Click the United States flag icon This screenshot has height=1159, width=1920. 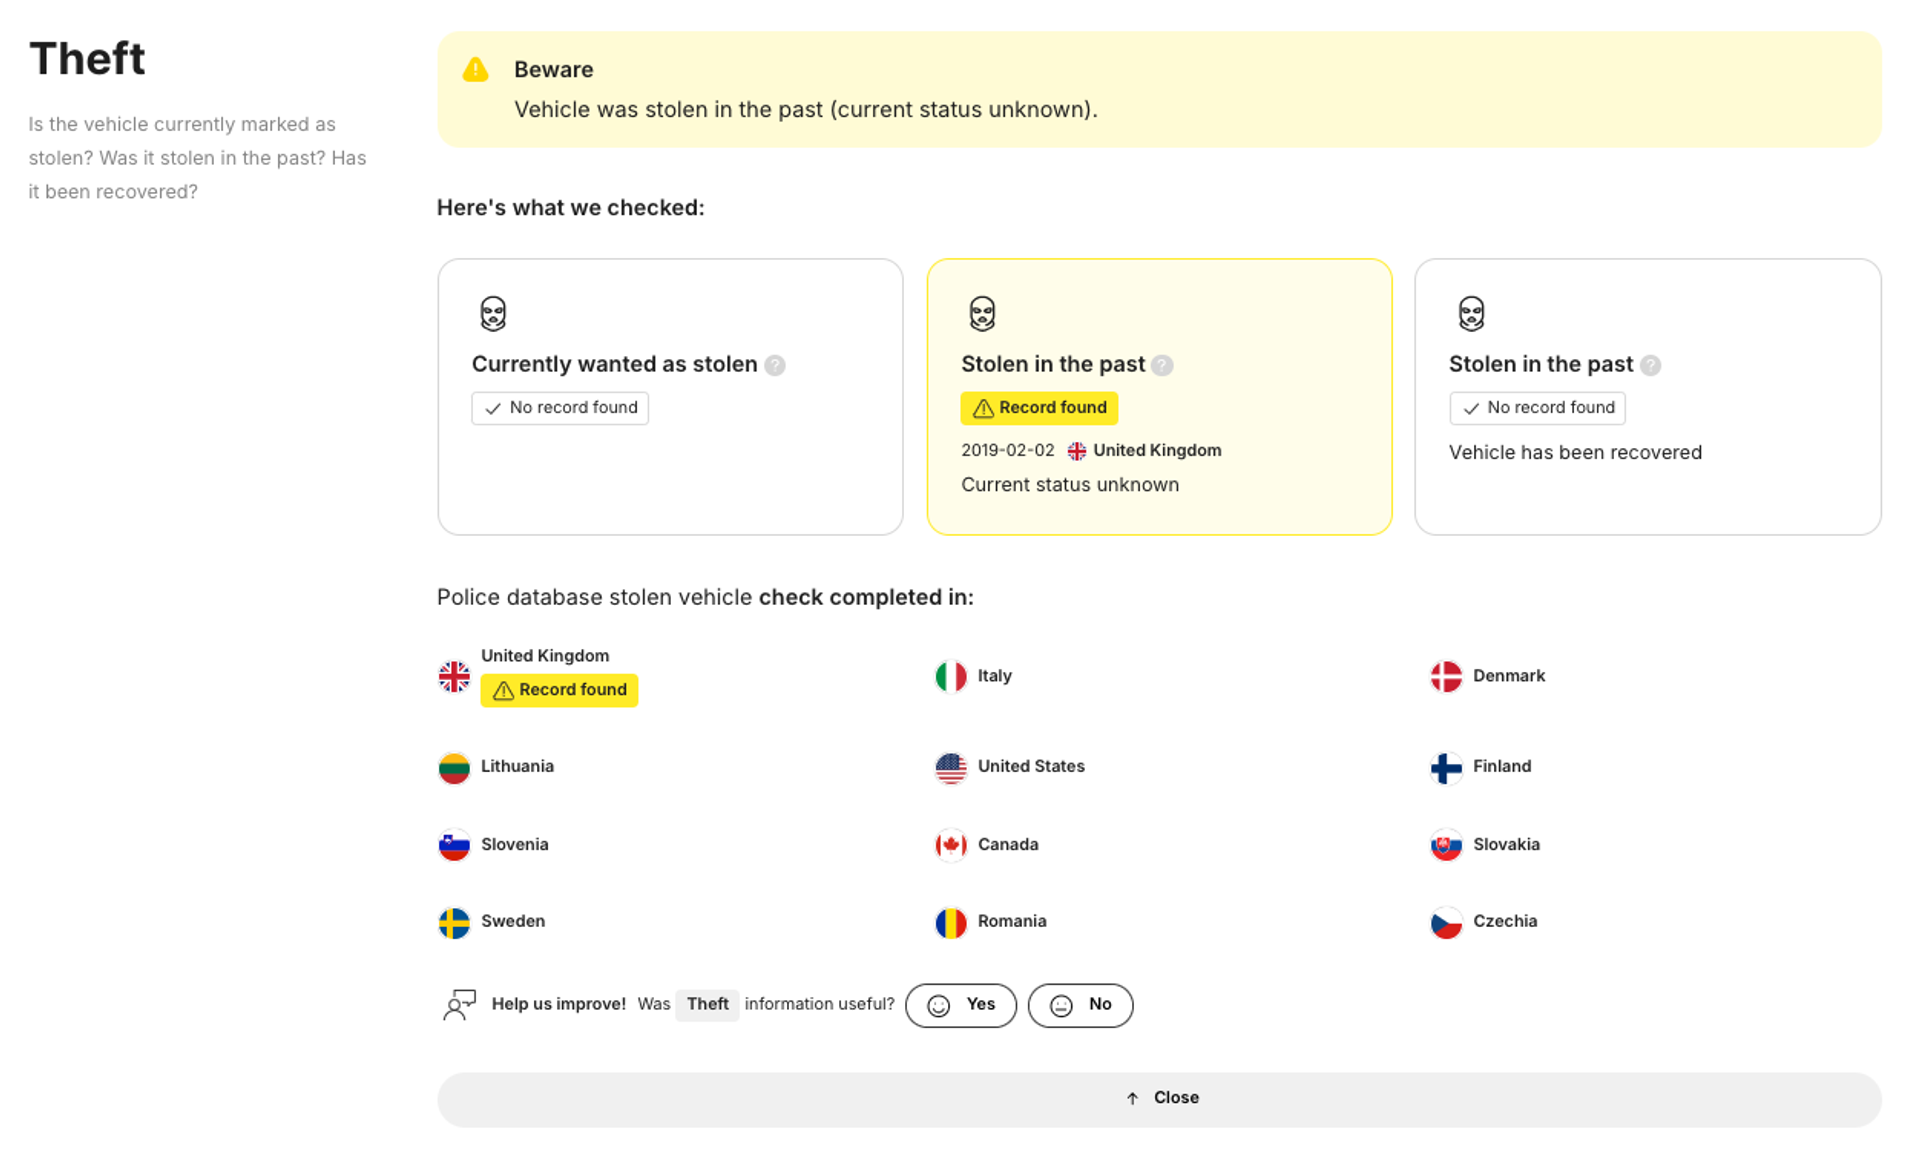pos(950,767)
